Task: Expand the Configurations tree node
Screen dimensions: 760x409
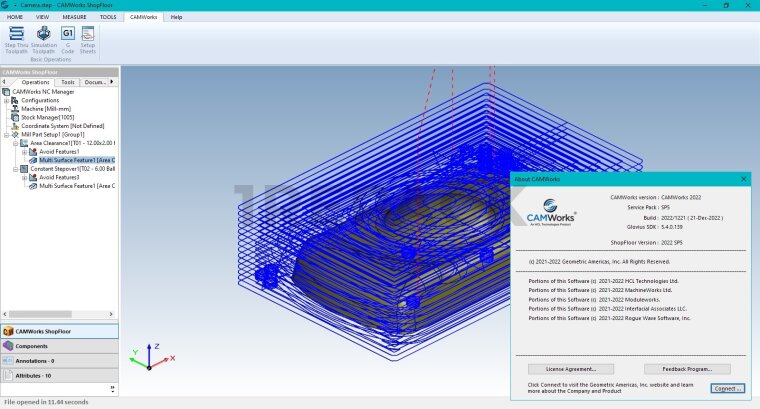Action: 6,100
